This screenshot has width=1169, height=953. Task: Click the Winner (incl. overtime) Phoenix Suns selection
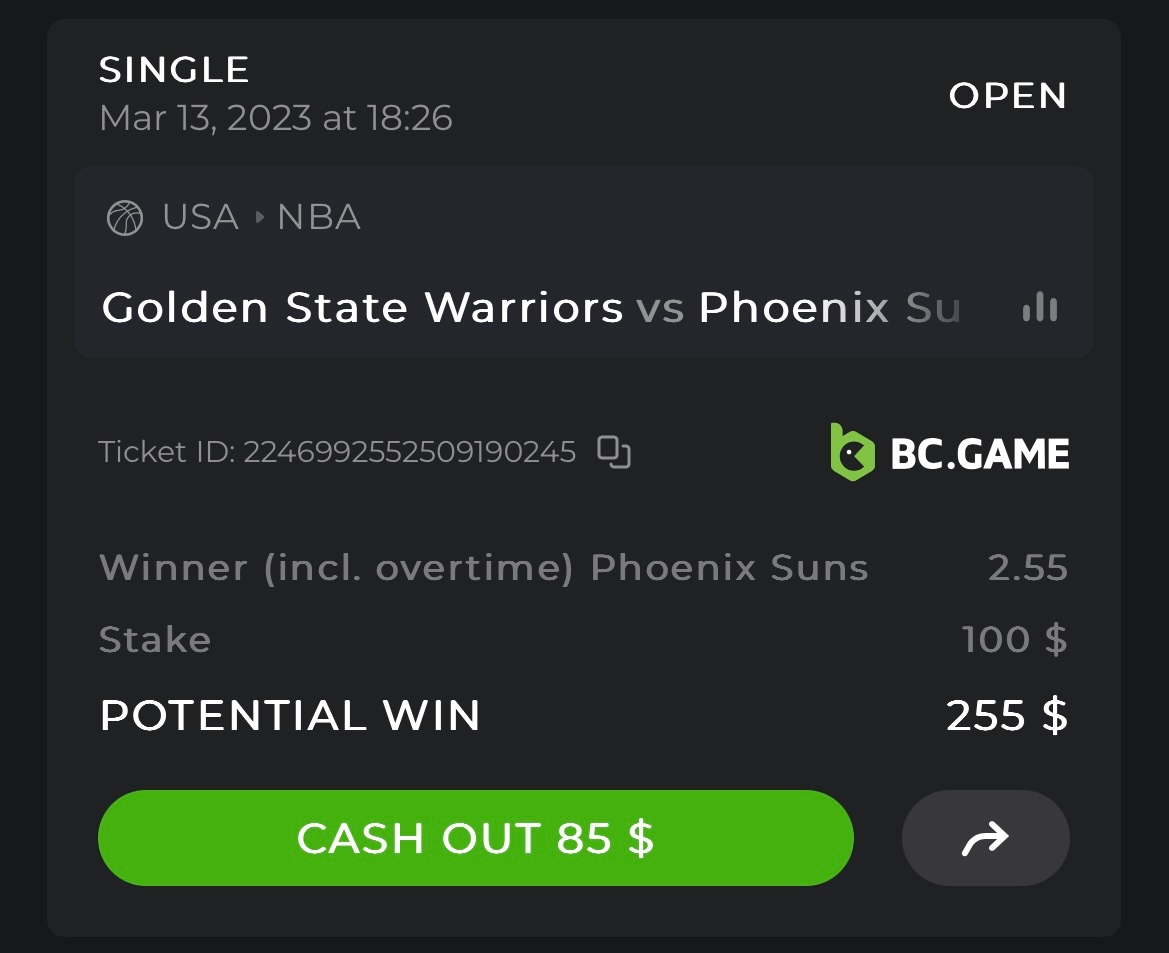[483, 568]
